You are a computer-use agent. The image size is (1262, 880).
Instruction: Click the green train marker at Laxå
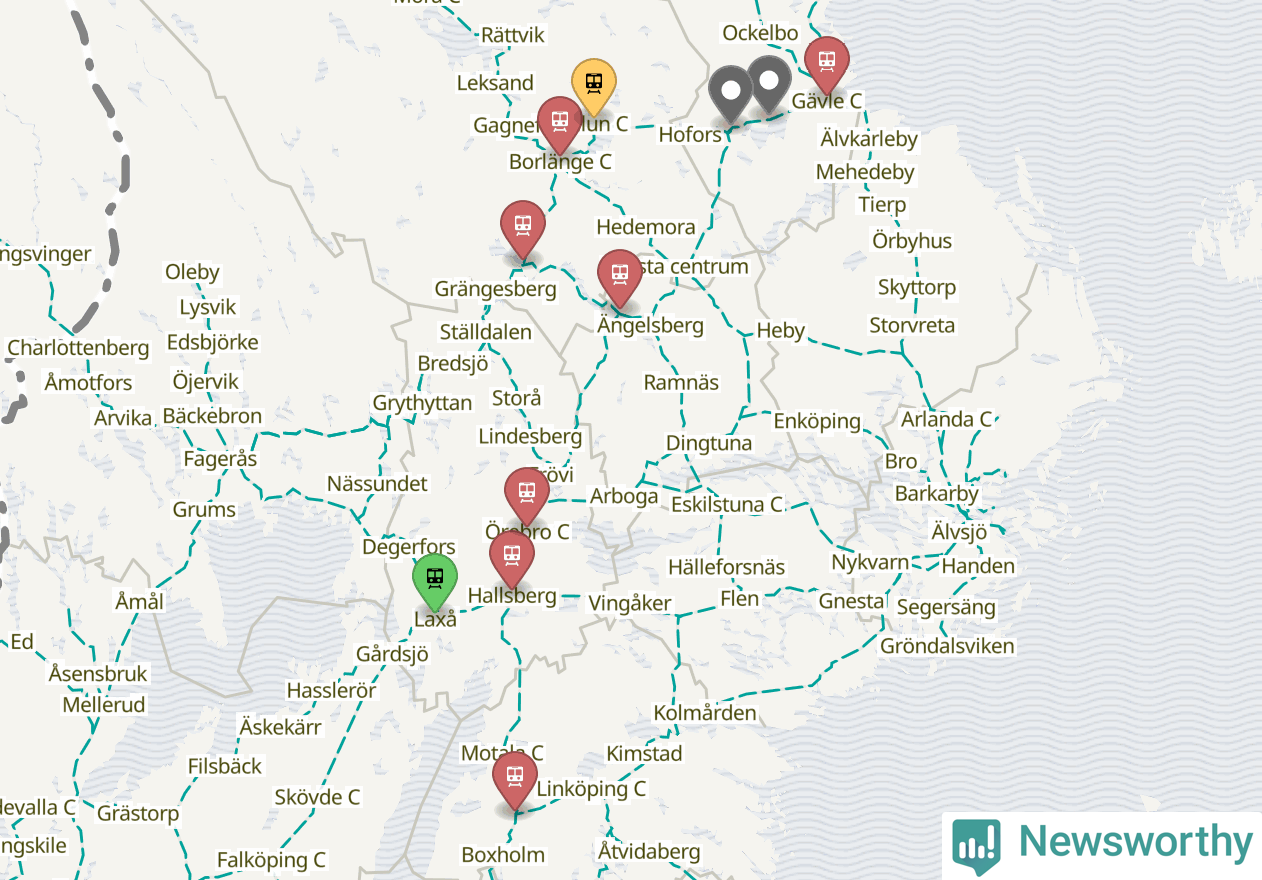coord(435,581)
